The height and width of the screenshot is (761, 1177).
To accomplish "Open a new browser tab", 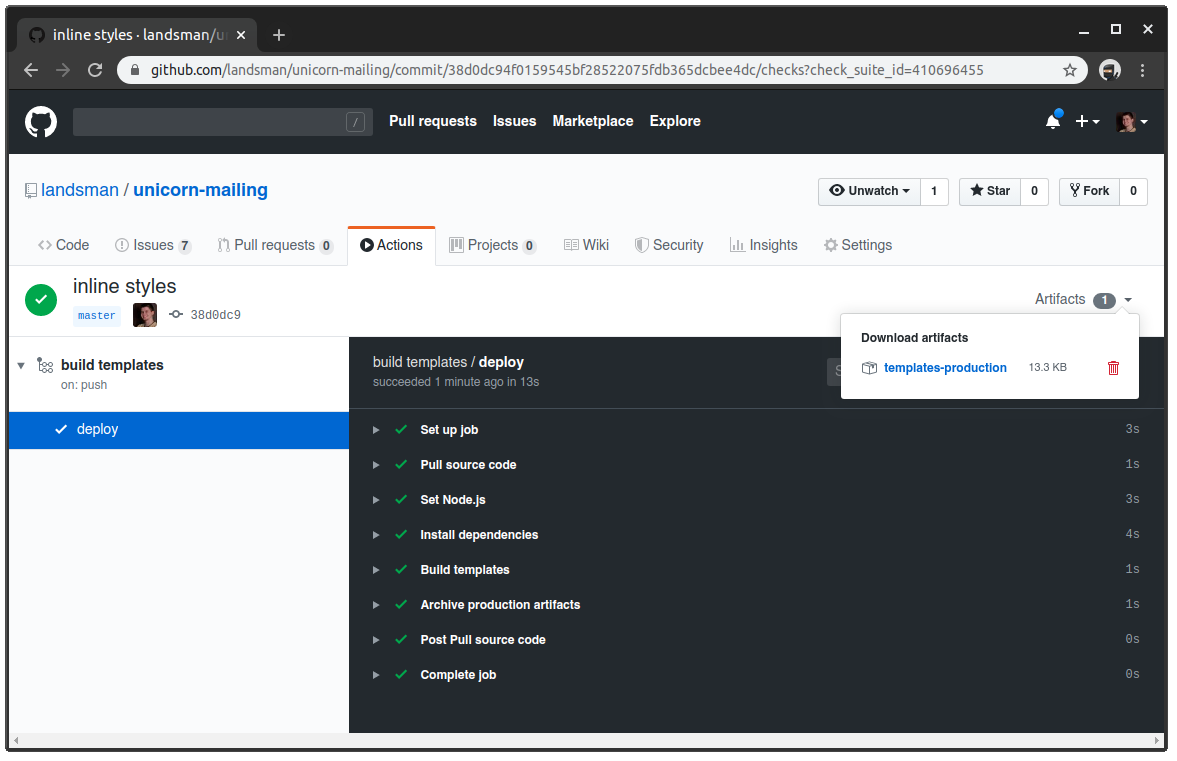I will click(278, 35).
